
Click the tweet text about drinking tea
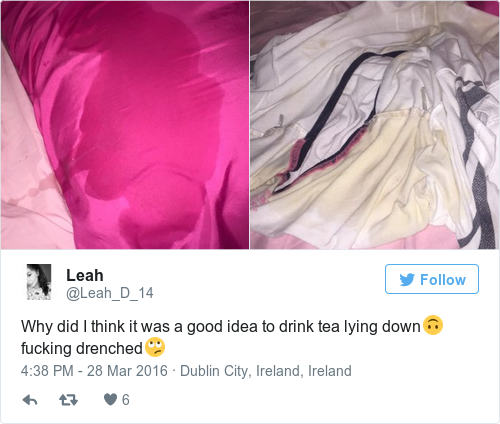(x=232, y=337)
